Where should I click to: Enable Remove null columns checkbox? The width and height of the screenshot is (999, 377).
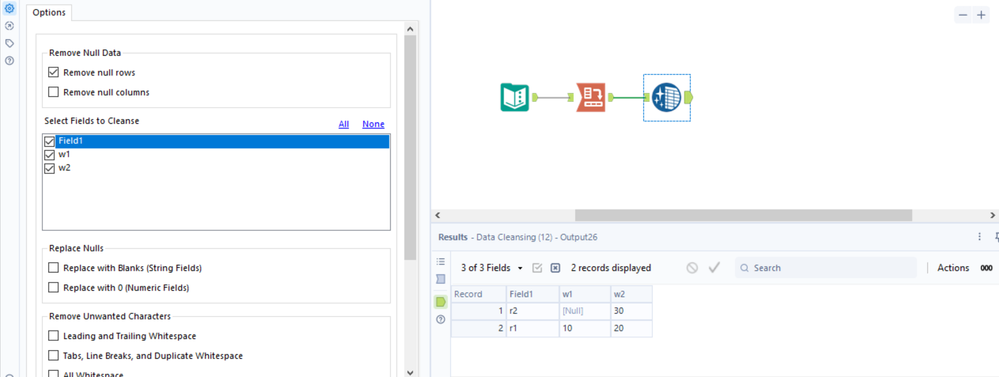click(x=54, y=92)
